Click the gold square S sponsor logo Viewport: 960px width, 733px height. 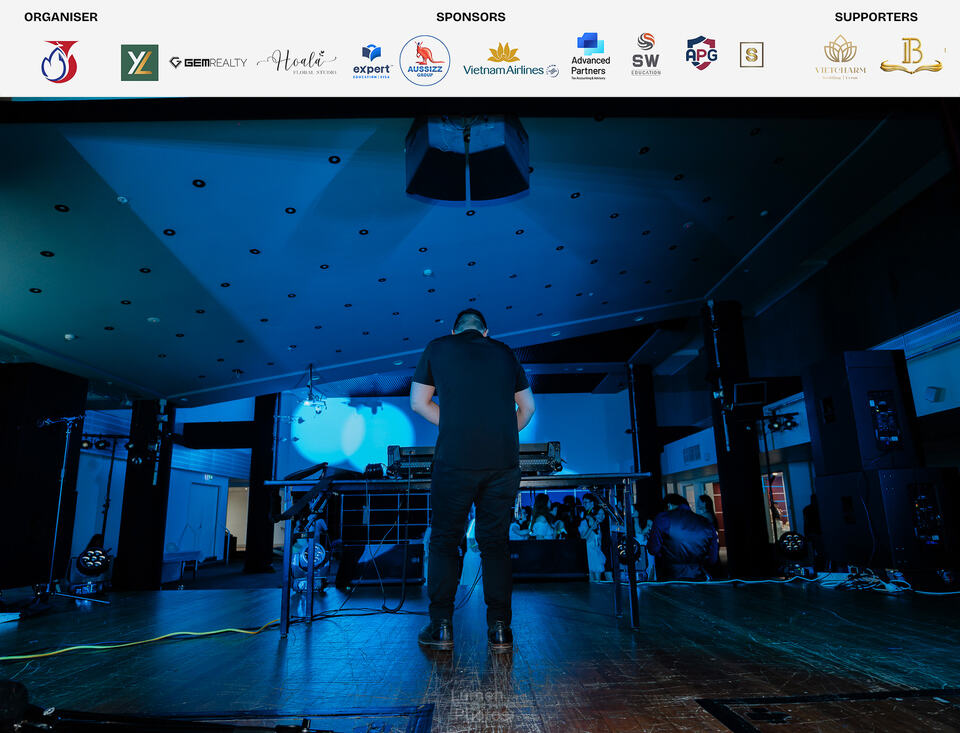[751, 55]
